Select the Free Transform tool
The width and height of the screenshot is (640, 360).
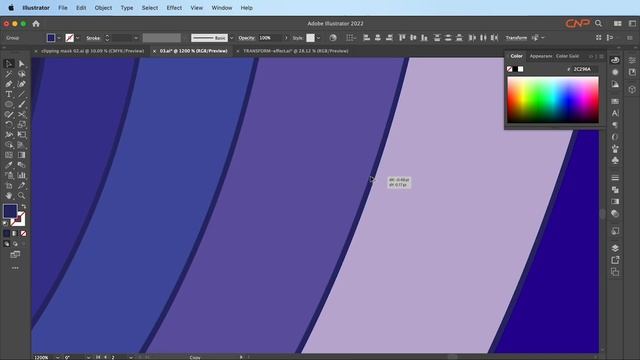[22, 135]
